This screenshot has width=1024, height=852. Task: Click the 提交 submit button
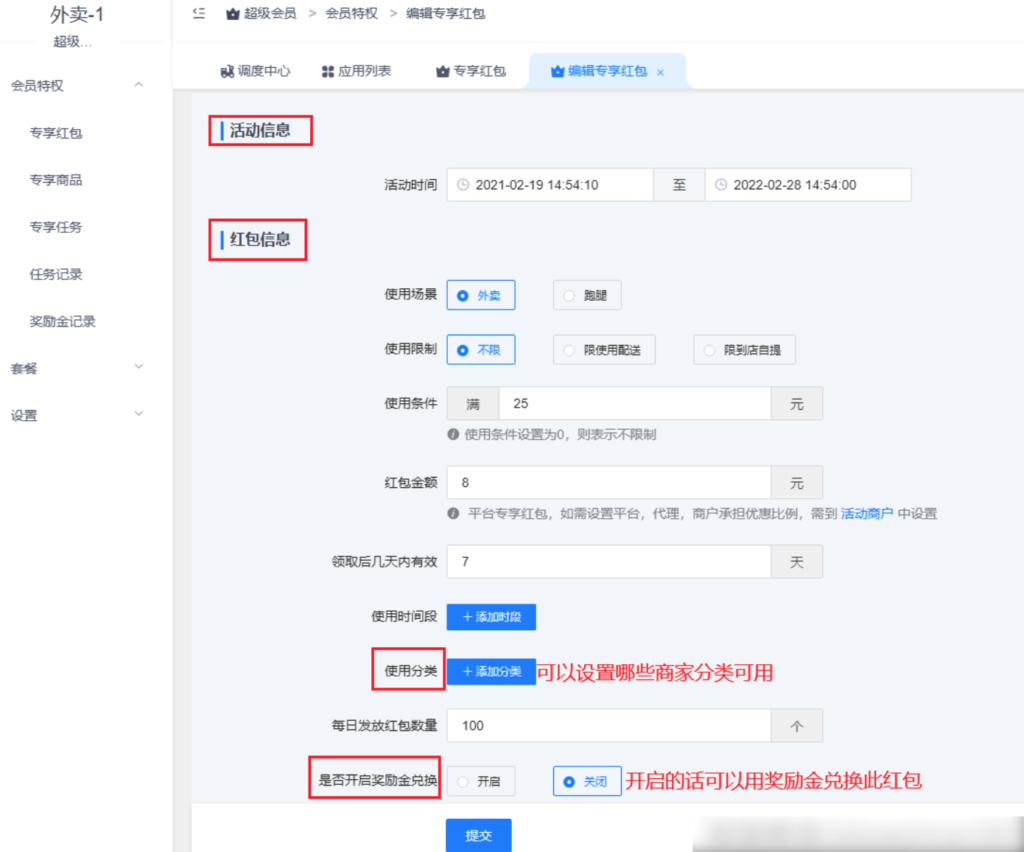coord(477,835)
